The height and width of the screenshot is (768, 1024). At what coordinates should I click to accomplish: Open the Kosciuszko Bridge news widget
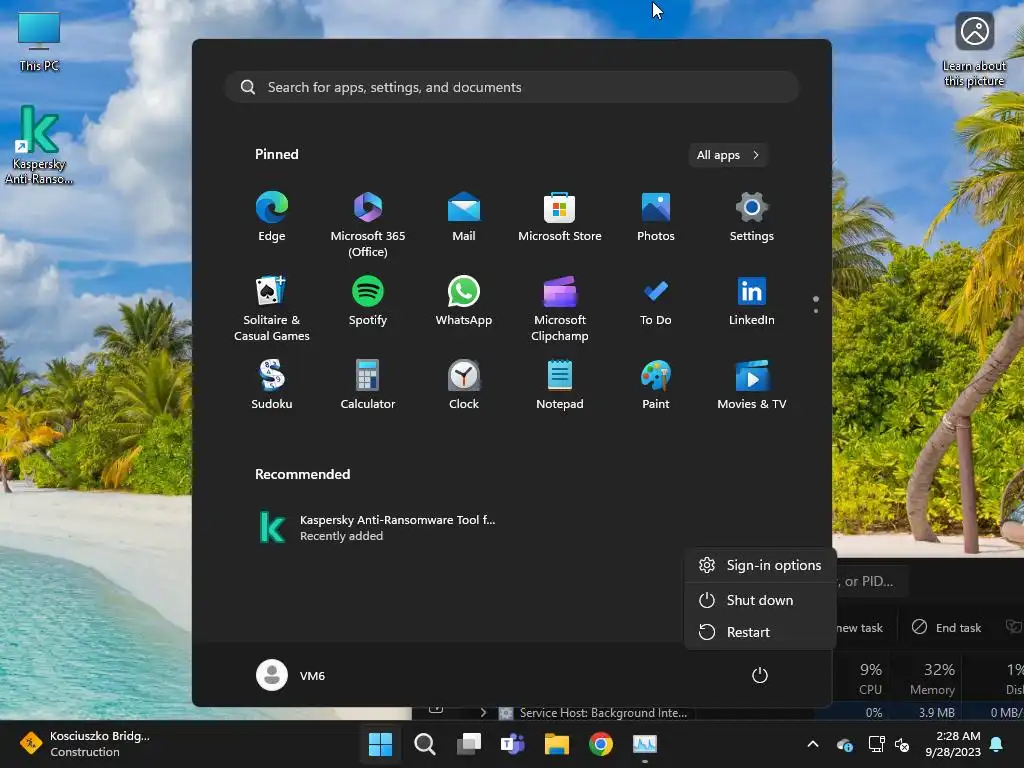pos(85,744)
